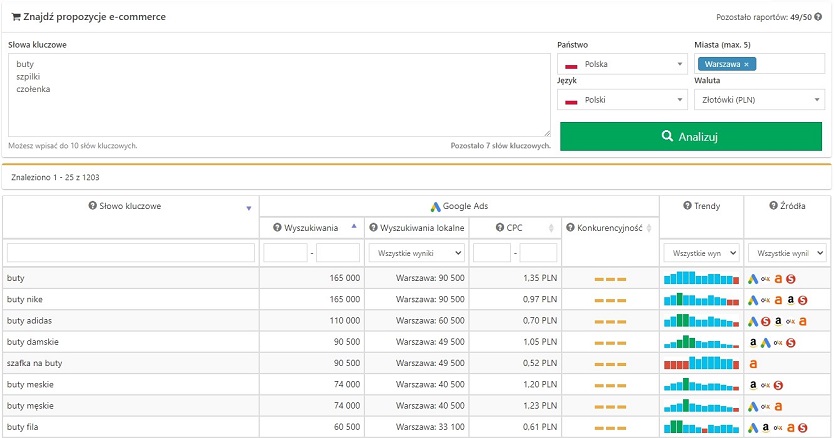Sort by Słowo kluczowe column arrow
Image resolution: width=834 pixels, height=438 pixels.
click(x=249, y=208)
